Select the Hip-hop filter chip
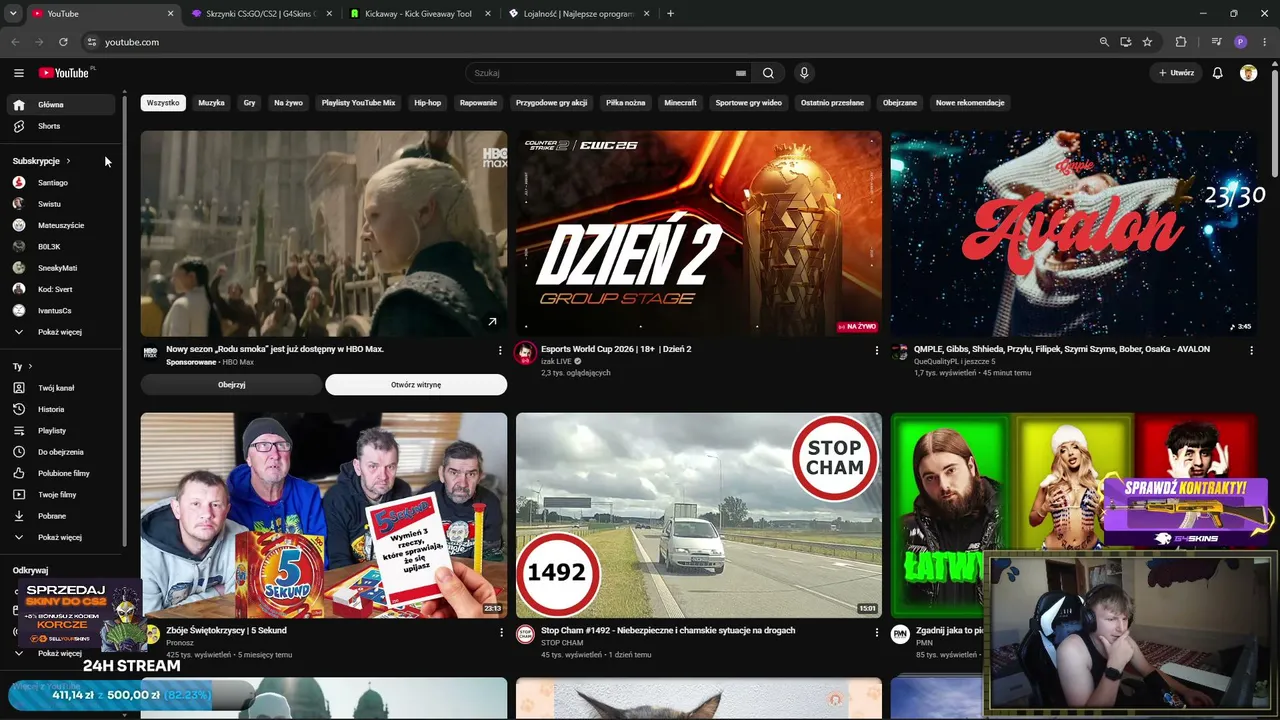The height and width of the screenshot is (720, 1280). 428,103
